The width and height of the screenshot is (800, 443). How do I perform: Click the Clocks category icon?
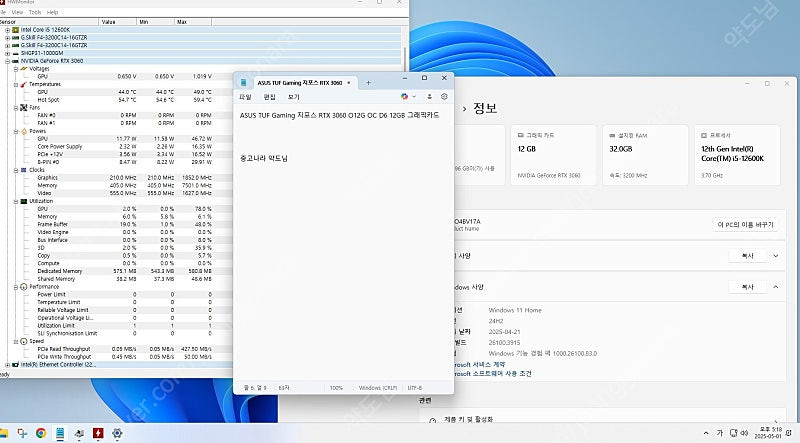[x=23, y=170]
